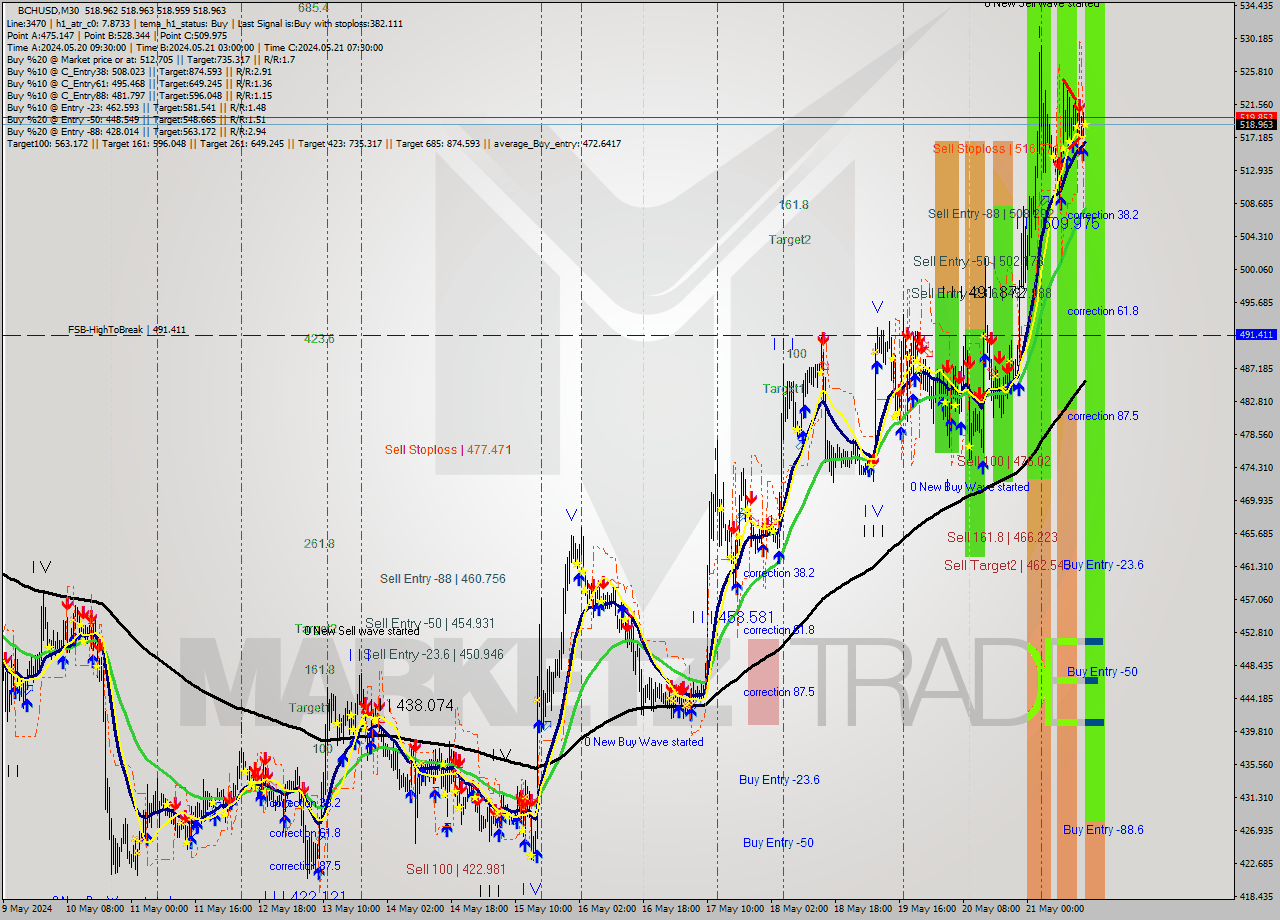Select the 508.685 price axis value

coord(1256,204)
